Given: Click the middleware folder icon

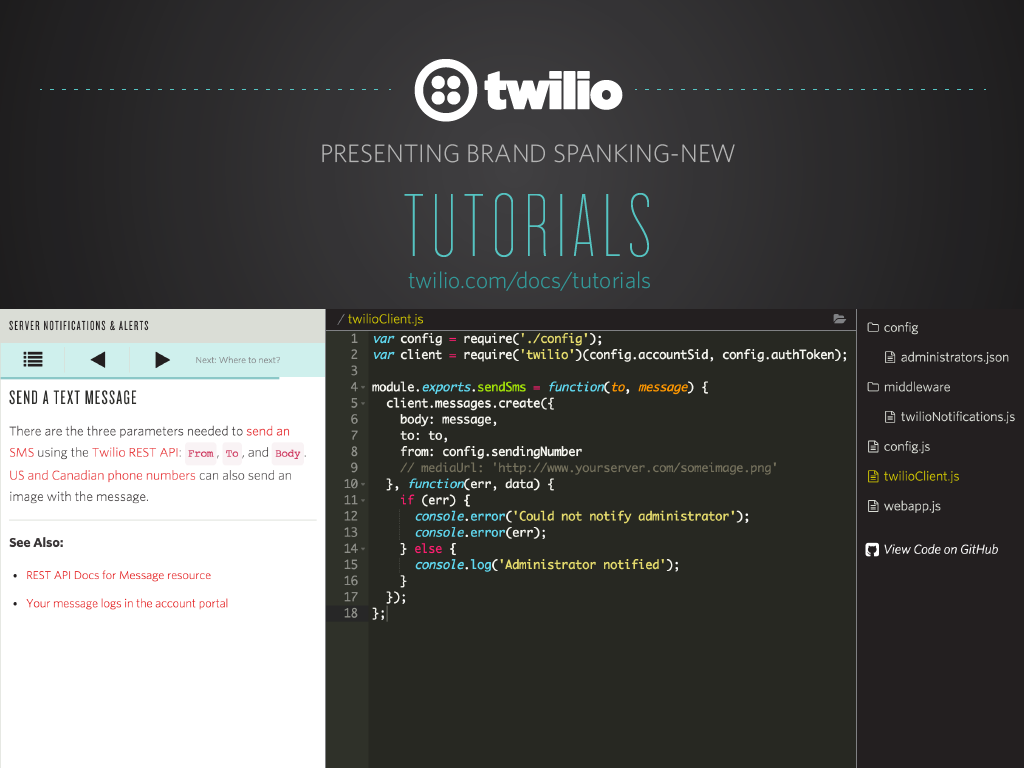Looking at the screenshot, I should 872,387.
